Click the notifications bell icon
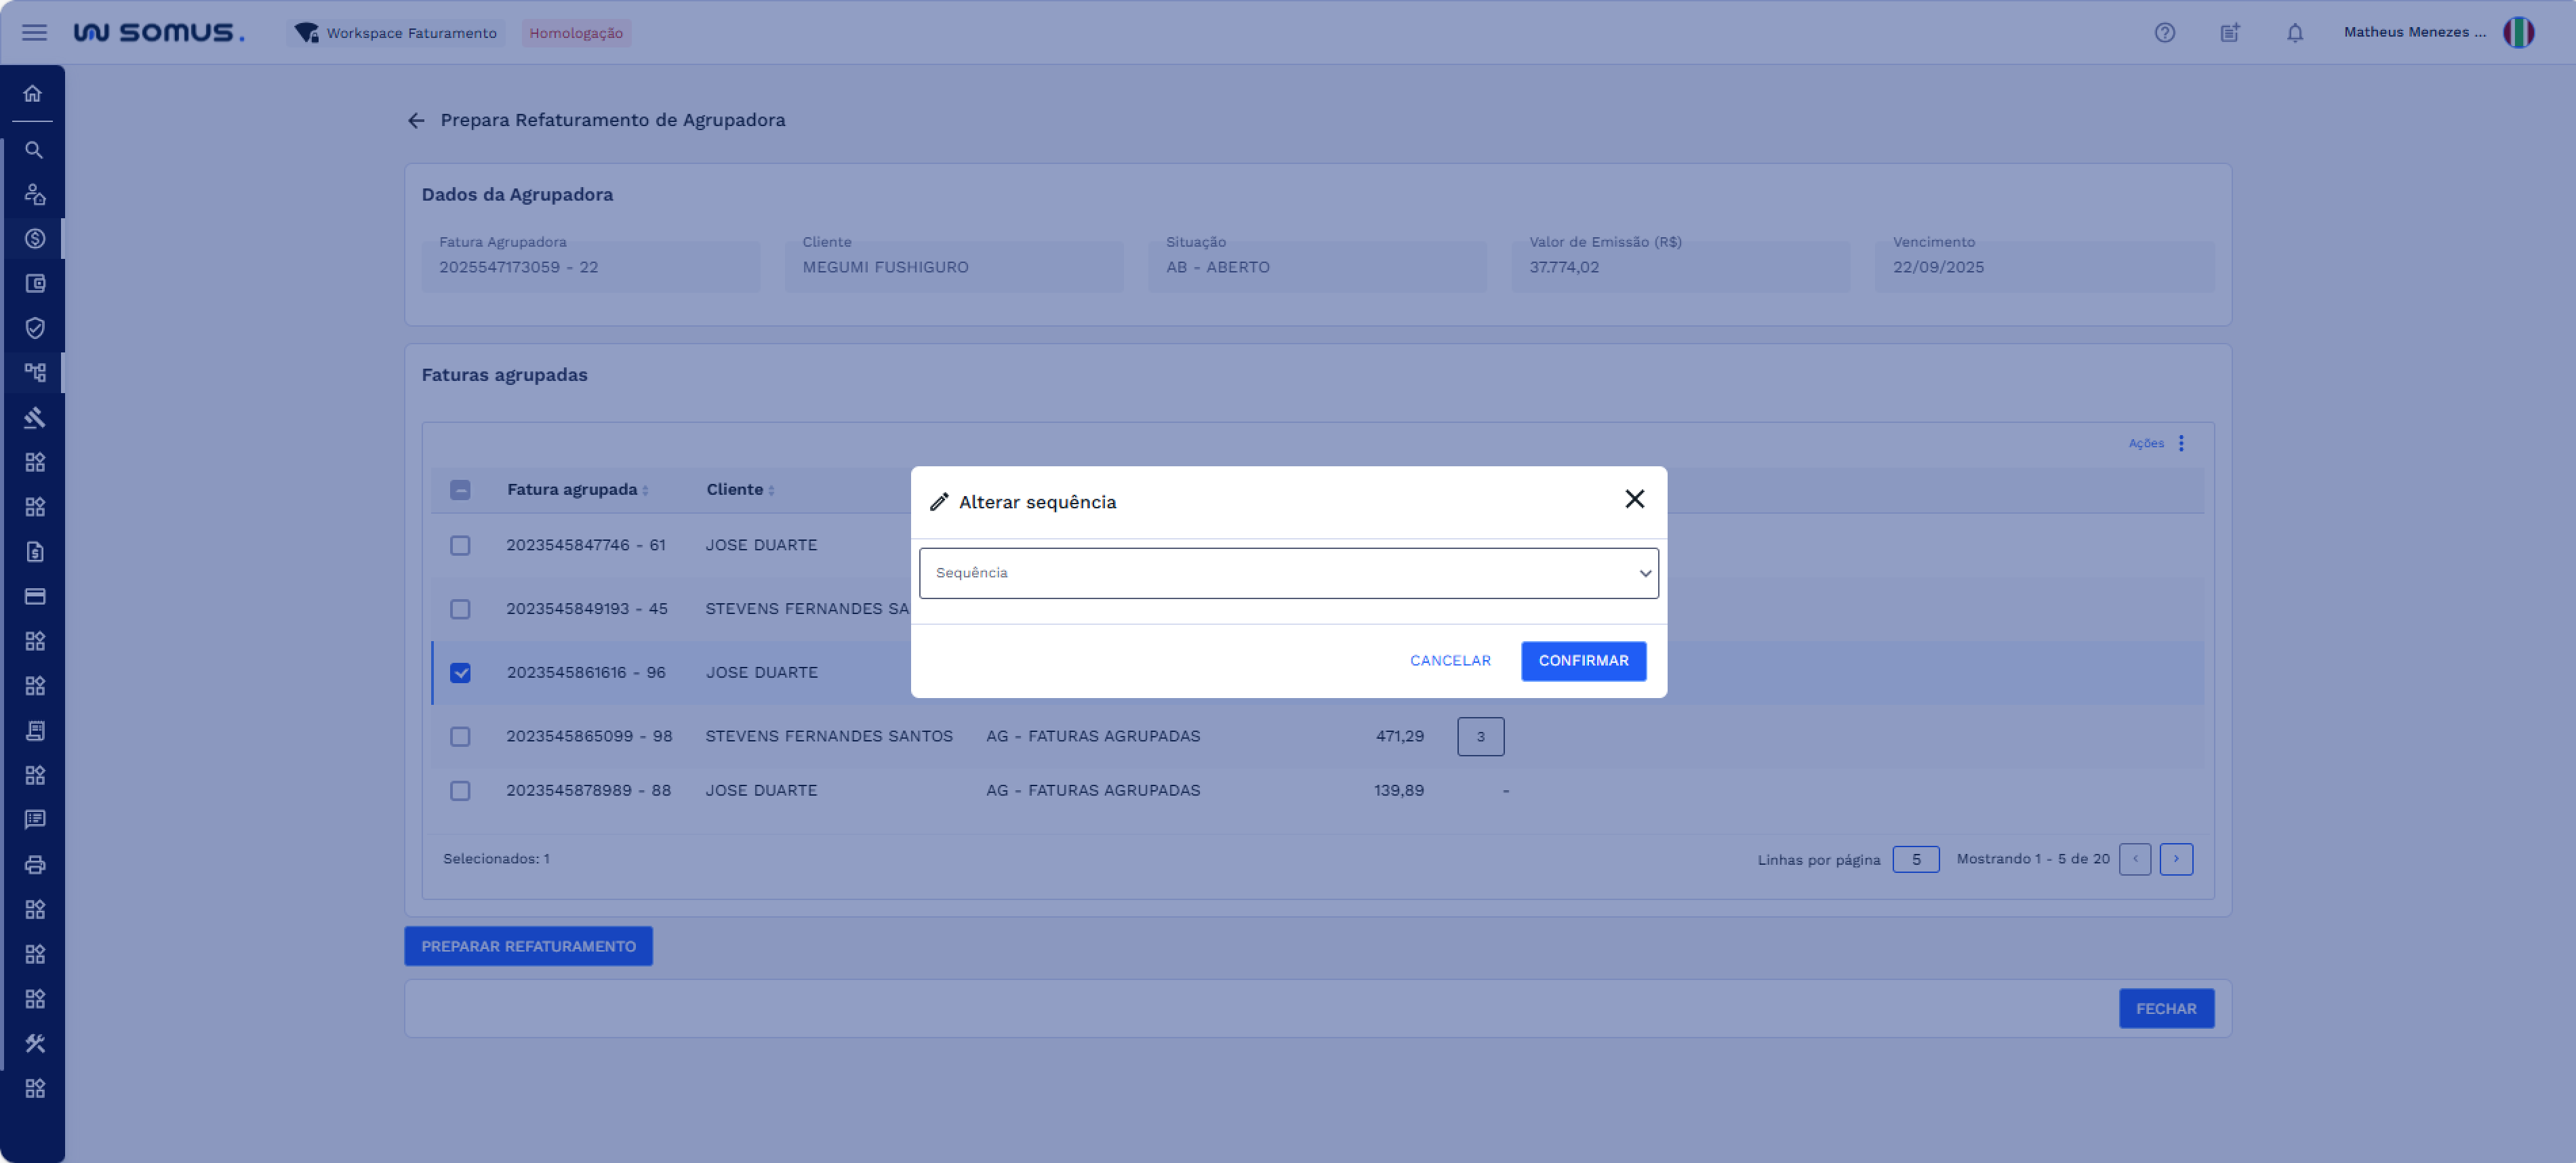 click(x=2294, y=33)
